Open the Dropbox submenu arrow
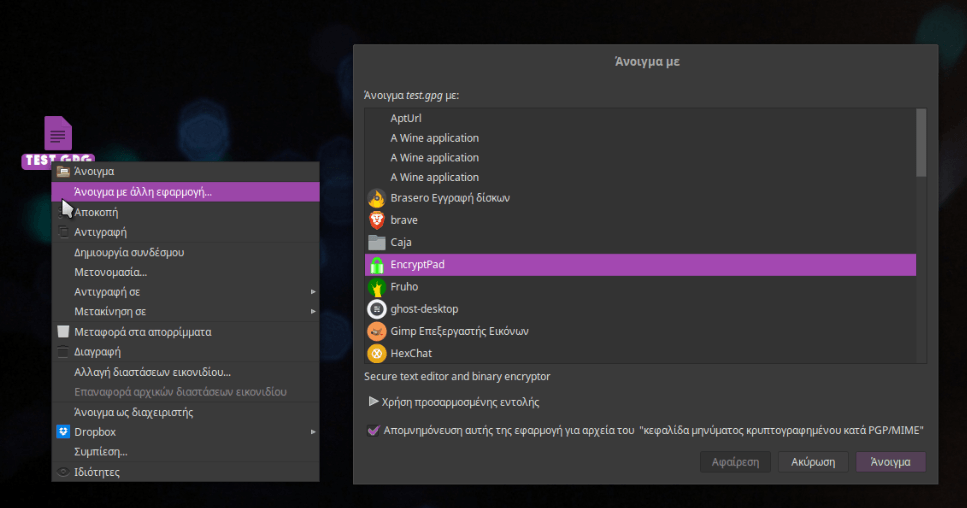Viewport: 967px width, 508px height. [313, 432]
